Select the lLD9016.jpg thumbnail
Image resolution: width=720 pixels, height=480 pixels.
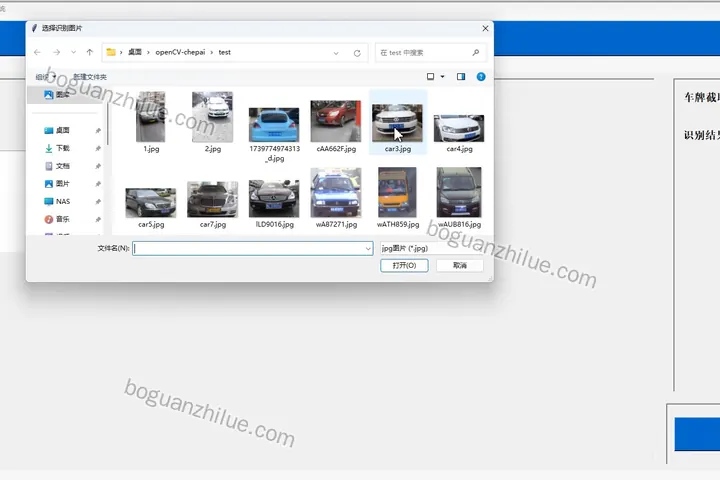coord(274,198)
